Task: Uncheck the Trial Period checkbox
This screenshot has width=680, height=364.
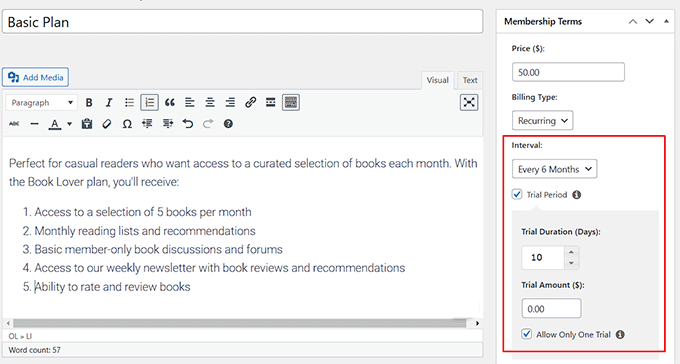Action: point(517,194)
